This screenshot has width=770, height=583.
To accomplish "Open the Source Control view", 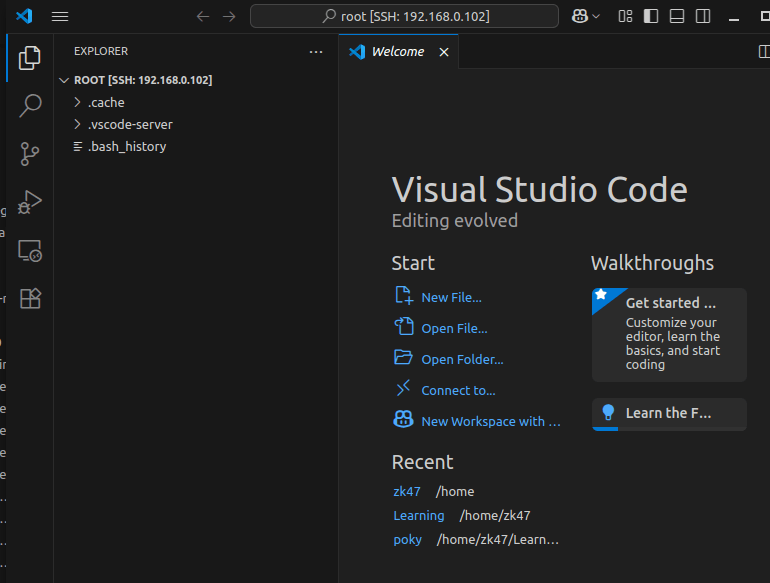I will click(x=30, y=154).
